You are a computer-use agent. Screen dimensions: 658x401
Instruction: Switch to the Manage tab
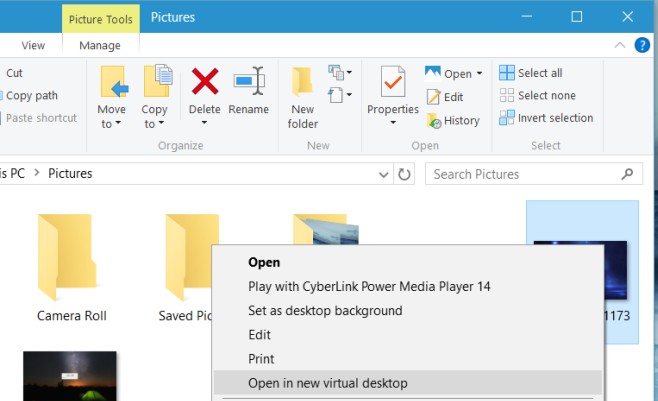[100, 45]
